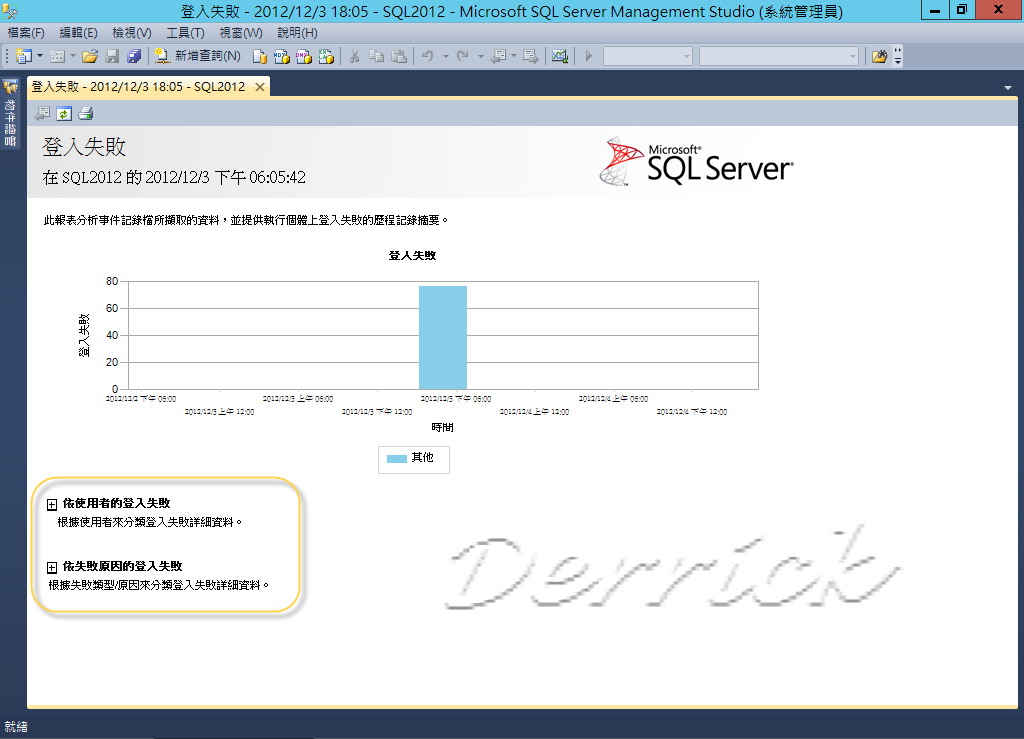Click the New Project toolbar icon
1024x739 pixels.
point(23,57)
